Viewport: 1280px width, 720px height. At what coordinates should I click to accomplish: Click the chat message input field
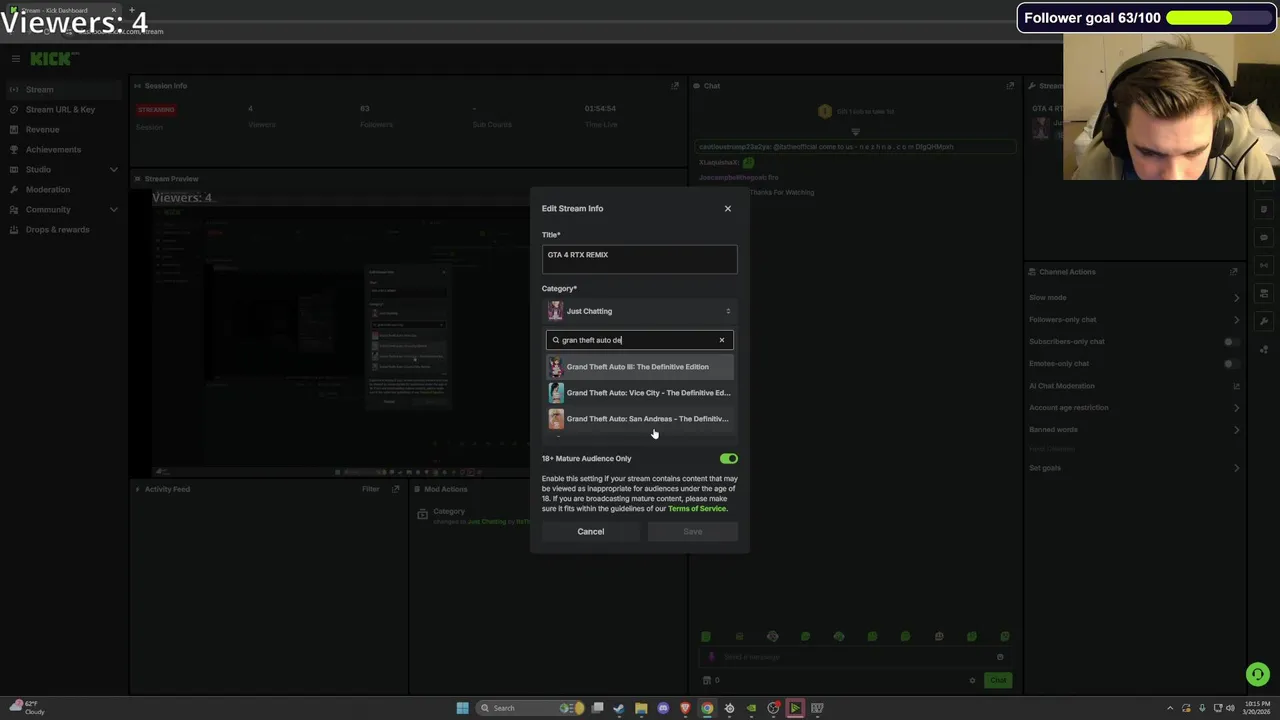point(855,657)
